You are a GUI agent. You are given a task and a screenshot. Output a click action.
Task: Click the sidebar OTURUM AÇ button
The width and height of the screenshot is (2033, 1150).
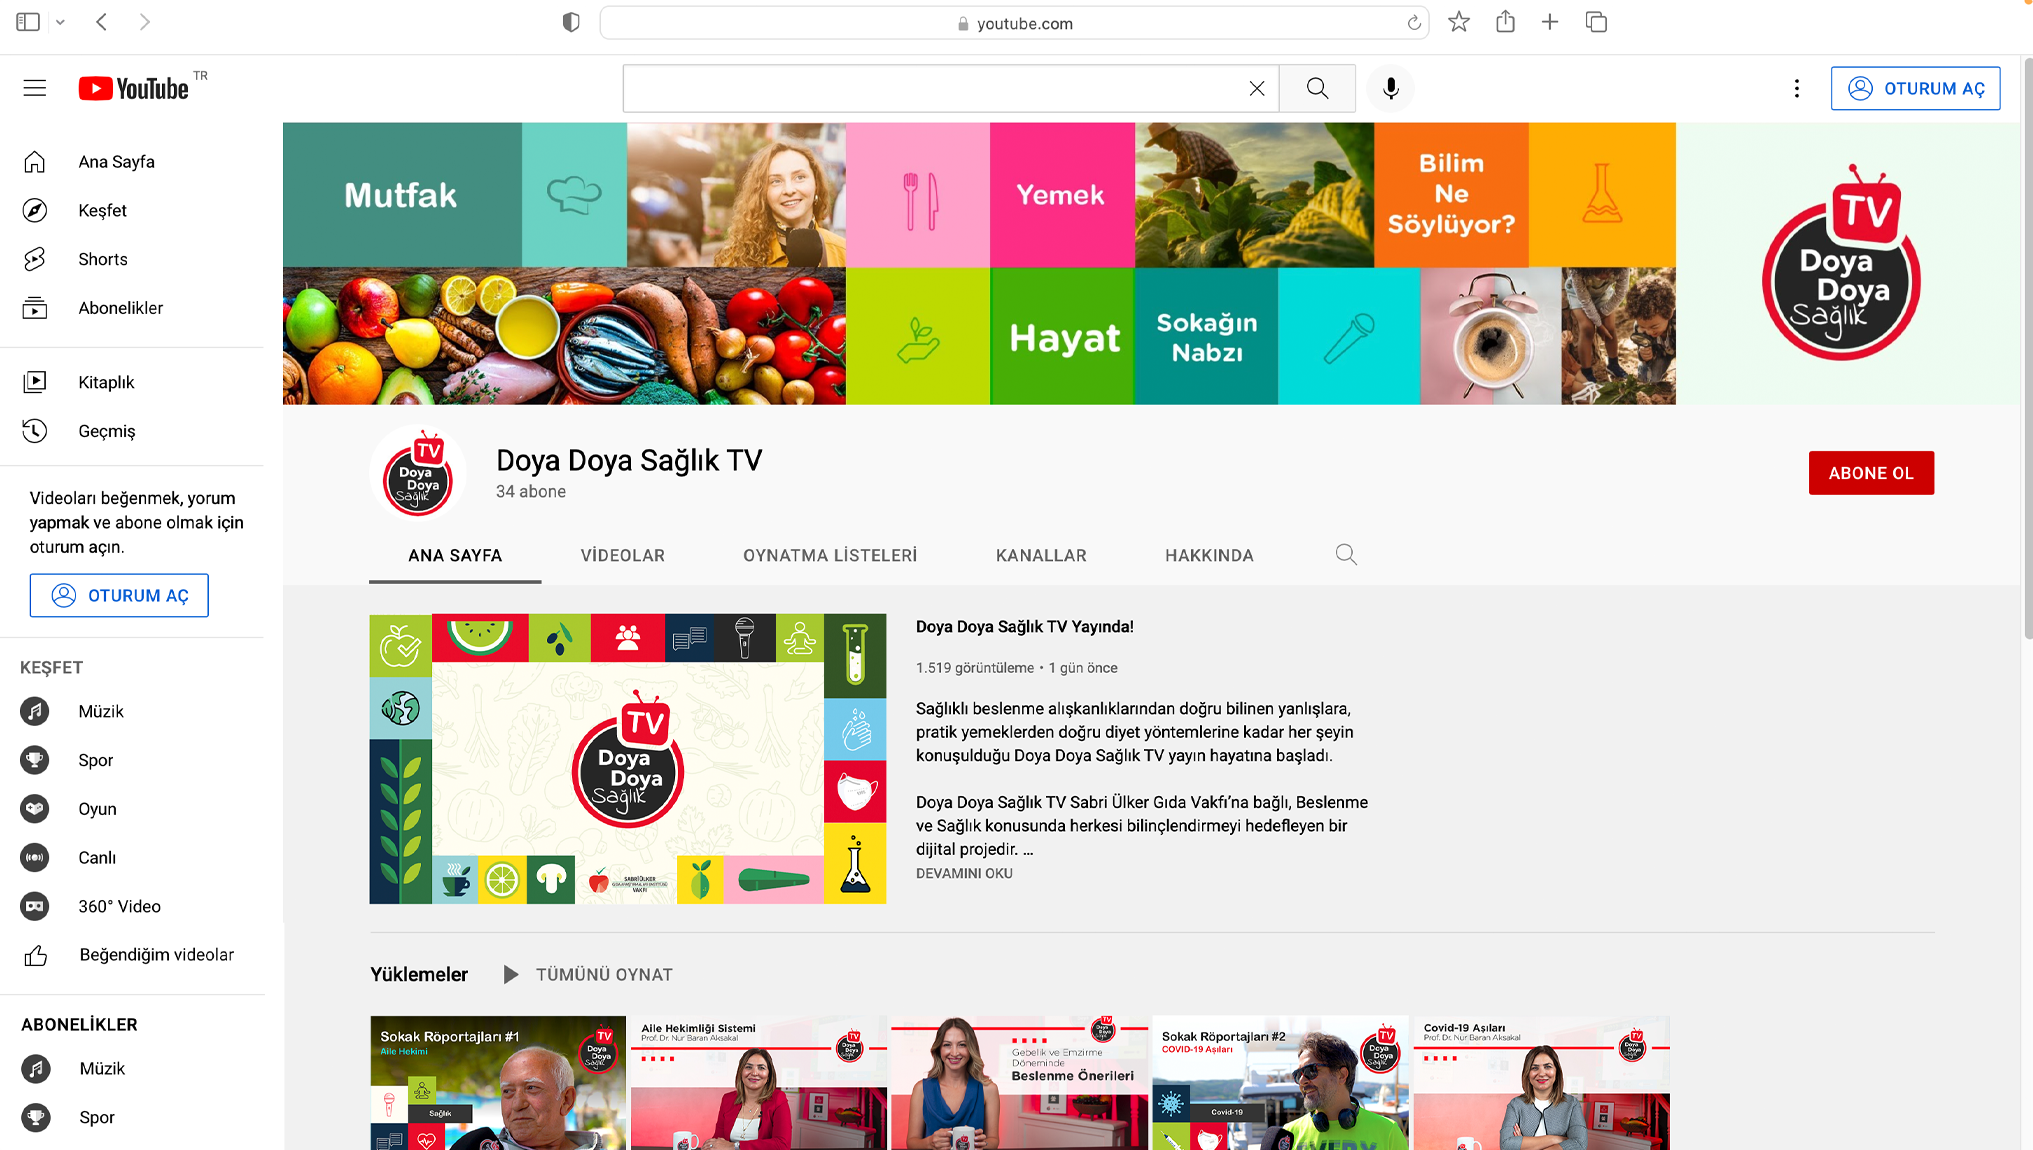pyautogui.click(x=119, y=595)
